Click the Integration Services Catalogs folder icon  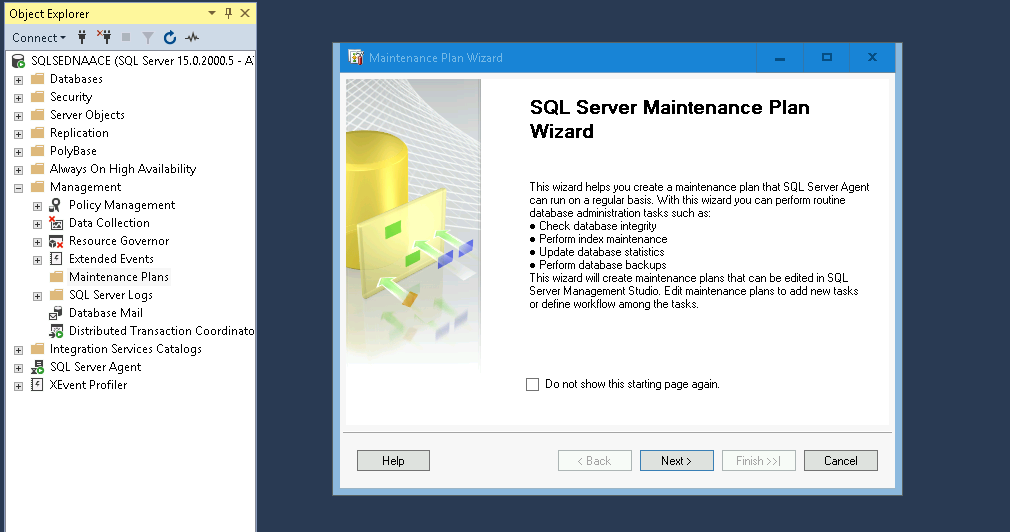pyautogui.click(x=38, y=349)
